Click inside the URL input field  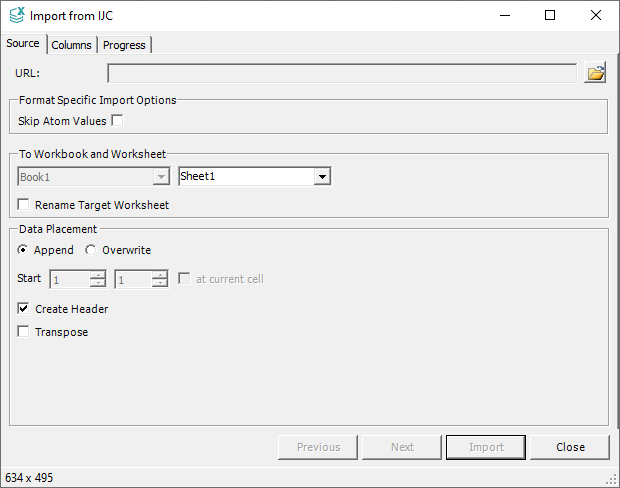[x=342, y=73]
